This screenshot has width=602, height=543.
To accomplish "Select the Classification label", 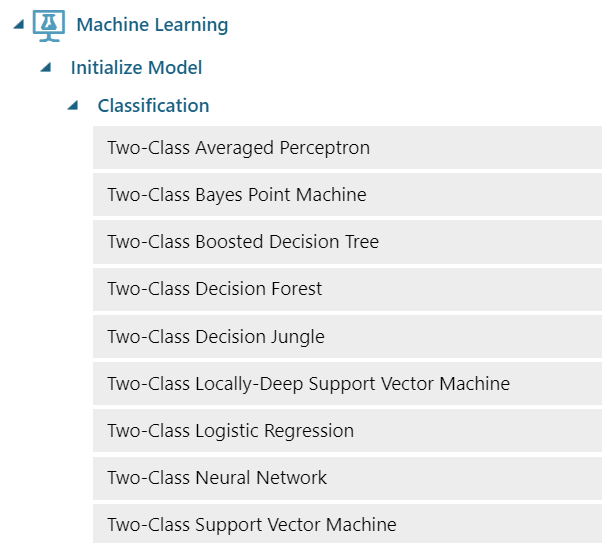I will 153,105.
